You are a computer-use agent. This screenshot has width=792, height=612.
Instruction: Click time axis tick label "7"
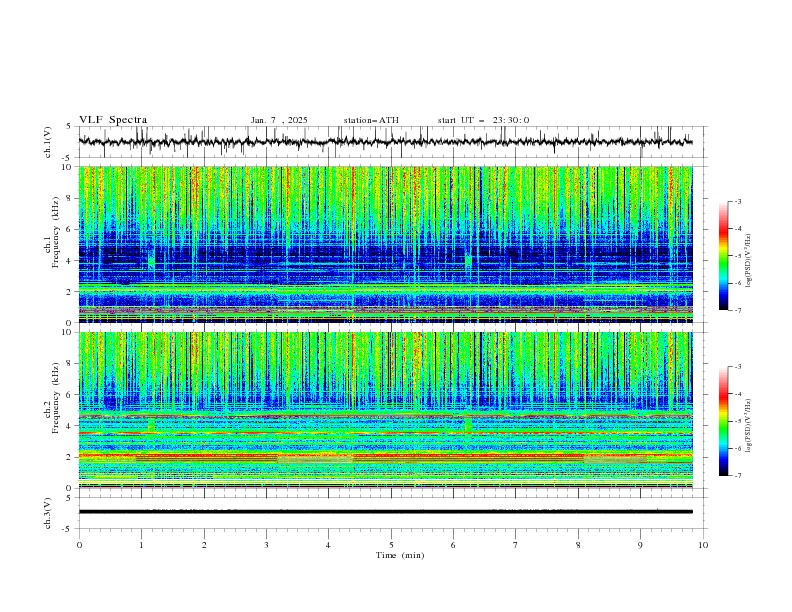516,545
